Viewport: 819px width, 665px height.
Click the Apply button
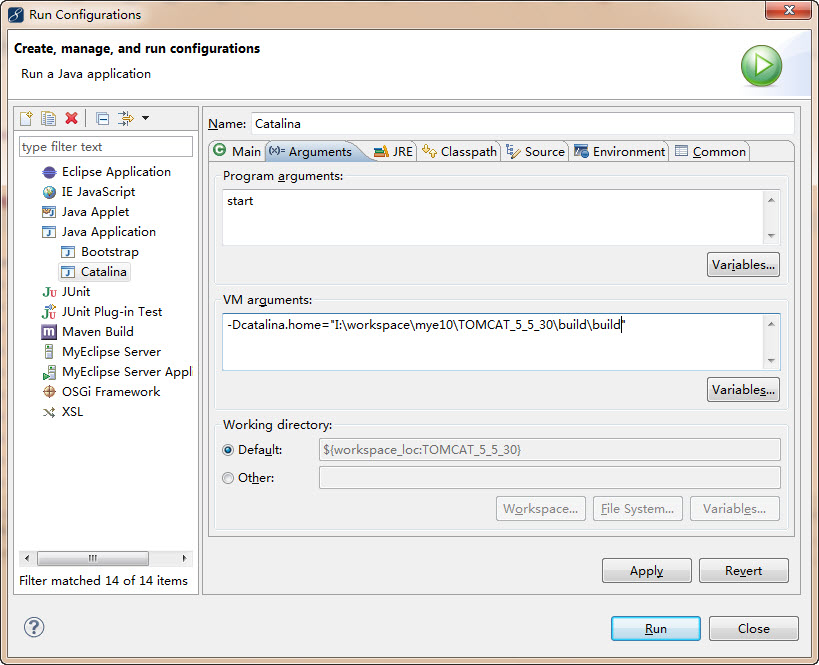[646, 571]
